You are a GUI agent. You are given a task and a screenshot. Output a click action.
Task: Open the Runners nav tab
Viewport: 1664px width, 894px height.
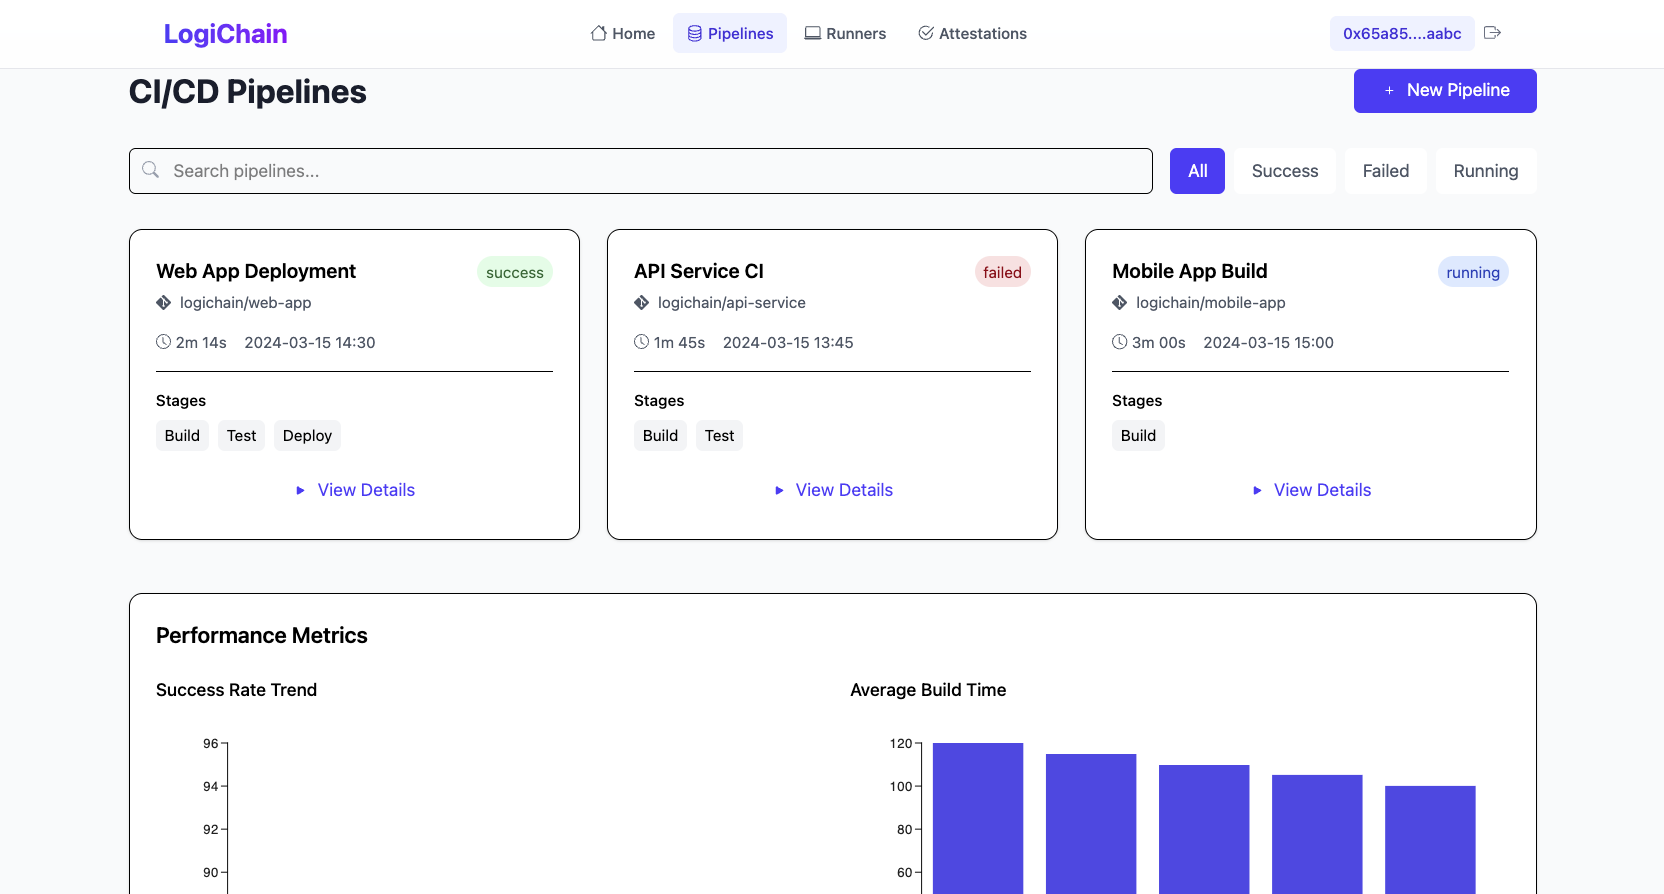pos(845,33)
